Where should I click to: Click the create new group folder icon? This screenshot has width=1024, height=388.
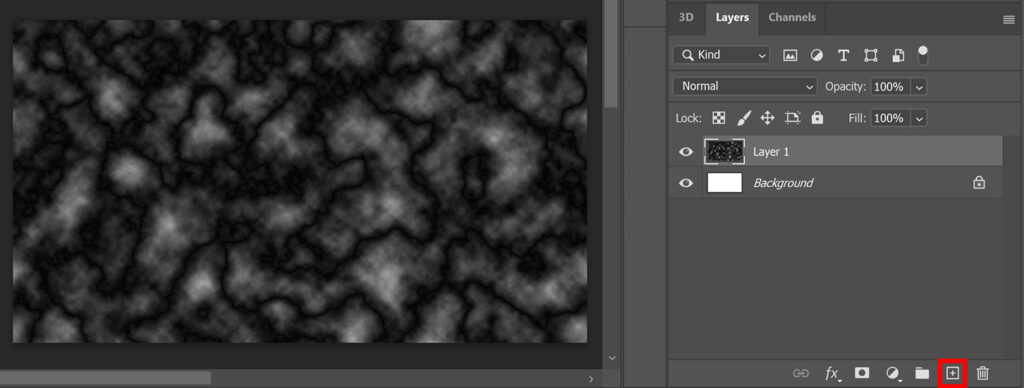pos(921,373)
